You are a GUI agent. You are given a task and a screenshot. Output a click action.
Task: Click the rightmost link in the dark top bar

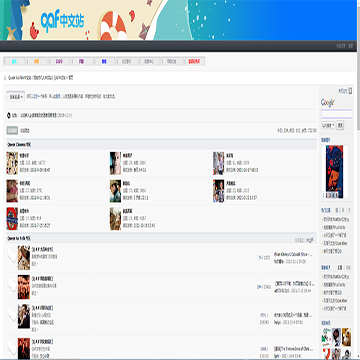350,46
